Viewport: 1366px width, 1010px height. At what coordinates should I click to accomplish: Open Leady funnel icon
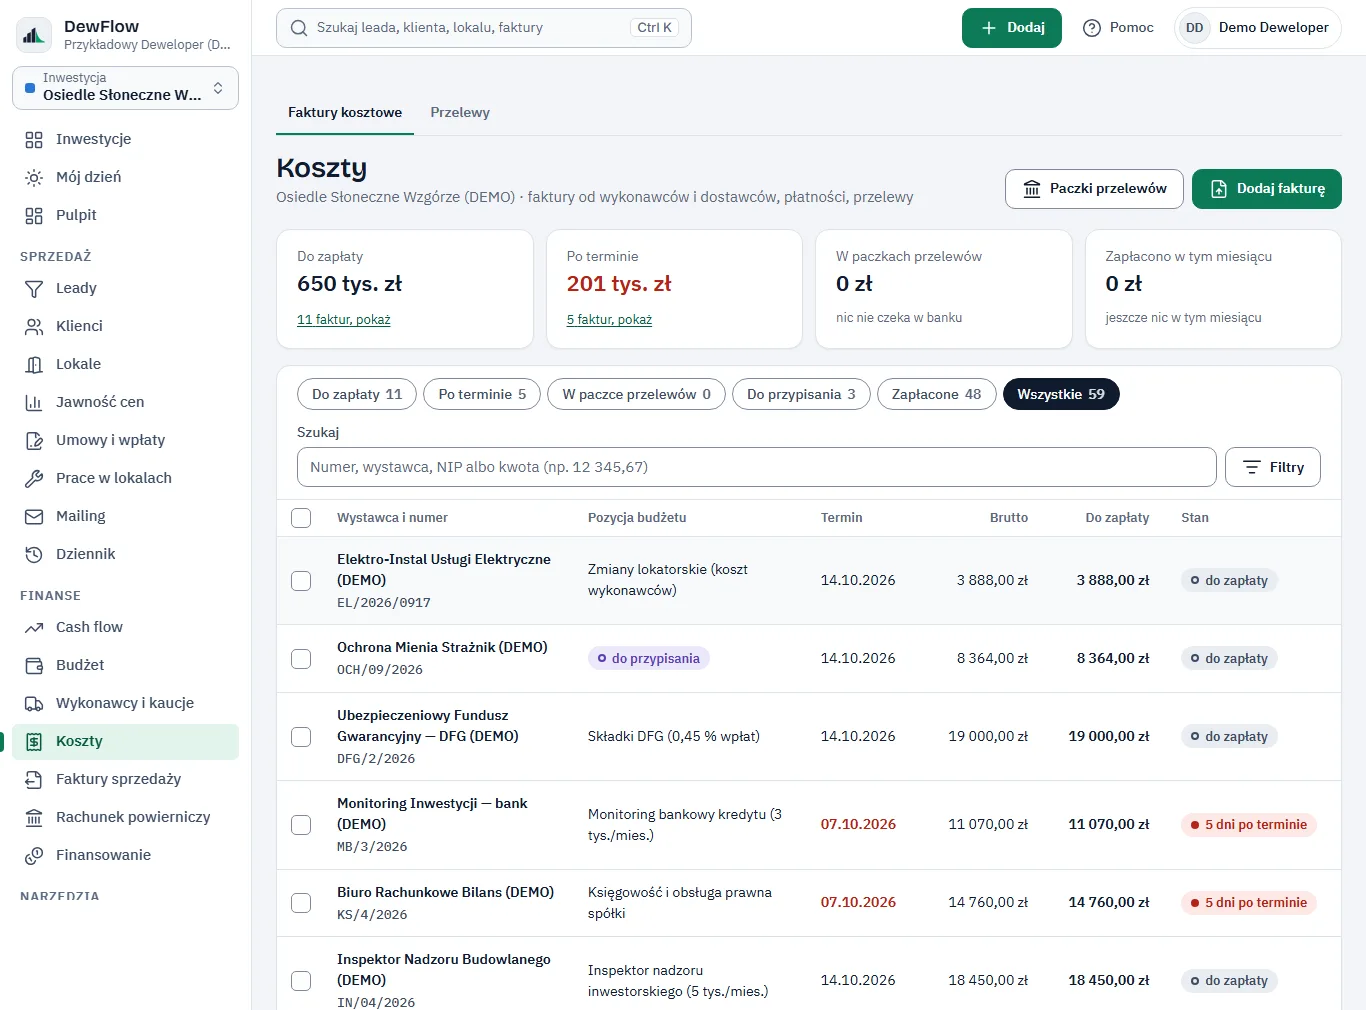(x=34, y=288)
